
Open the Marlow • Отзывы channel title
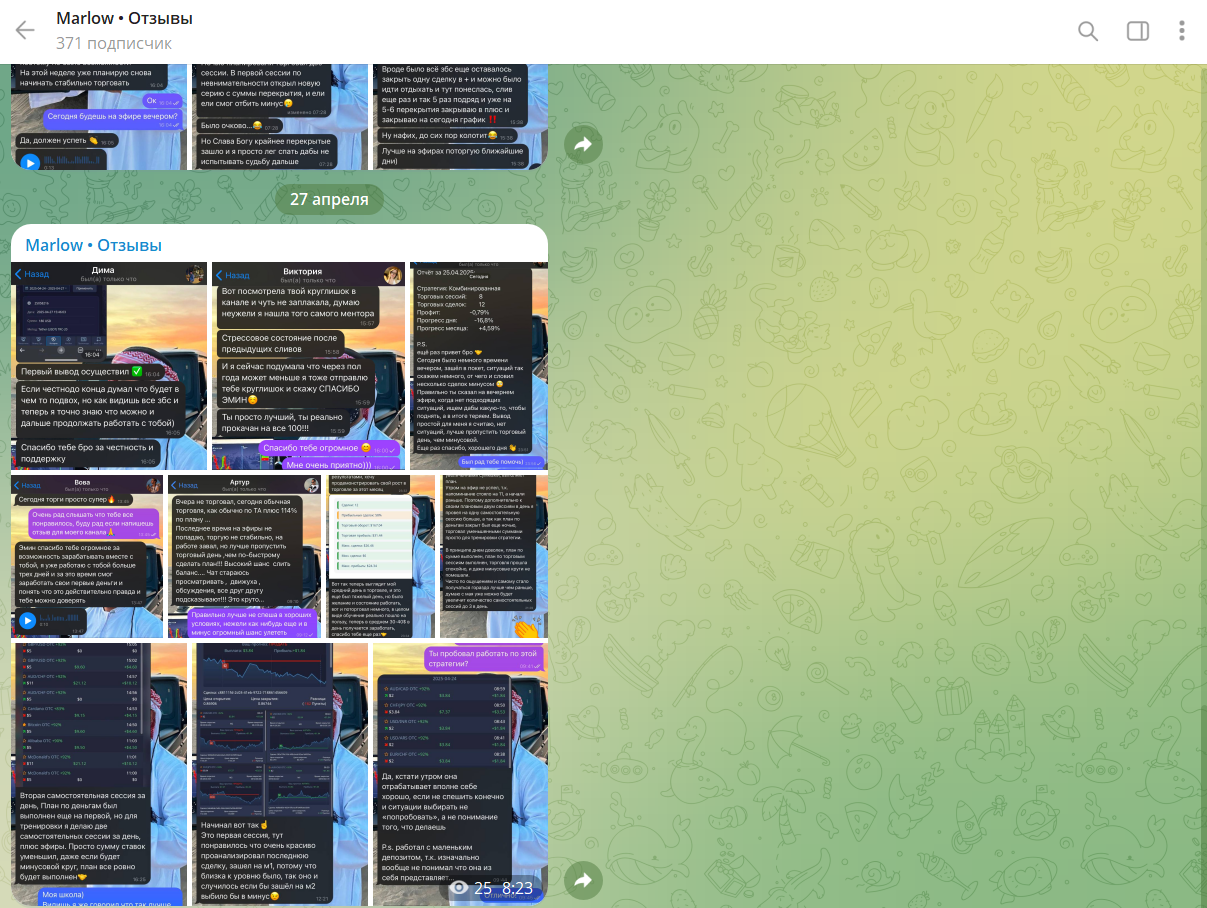[125, 18]
